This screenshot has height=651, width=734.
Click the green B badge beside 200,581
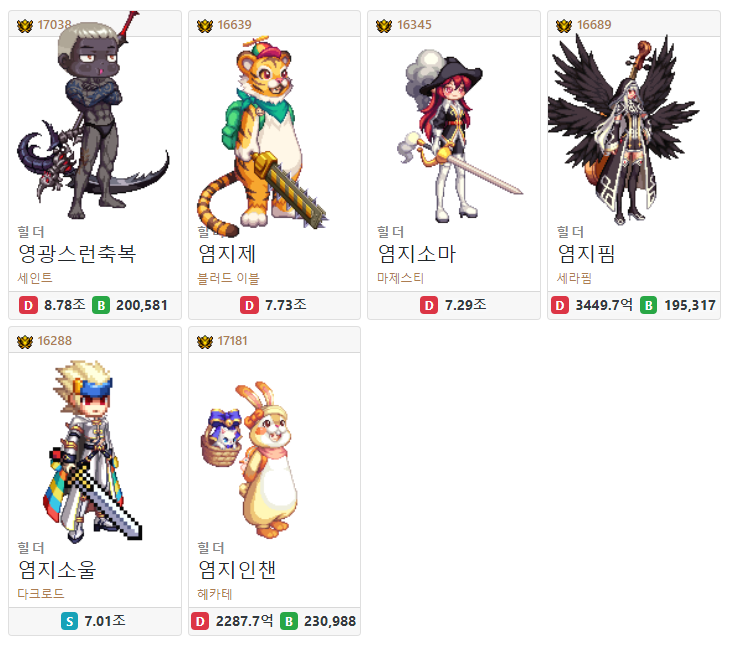pyautogui.click(x=101, y=306)
